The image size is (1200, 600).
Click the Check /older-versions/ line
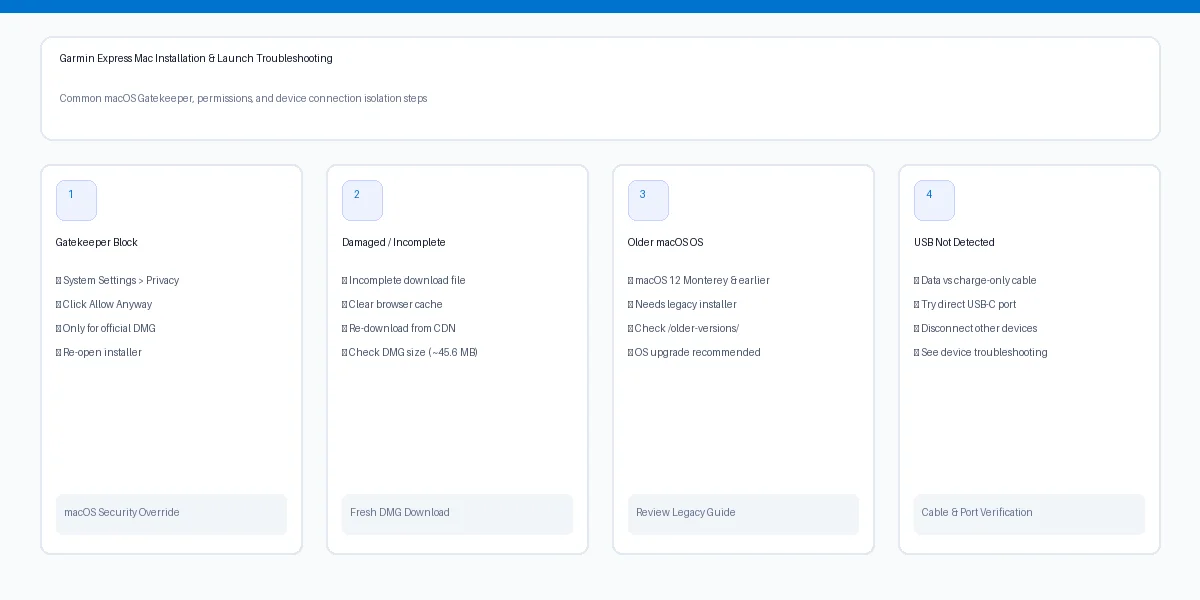click(684, 329)
